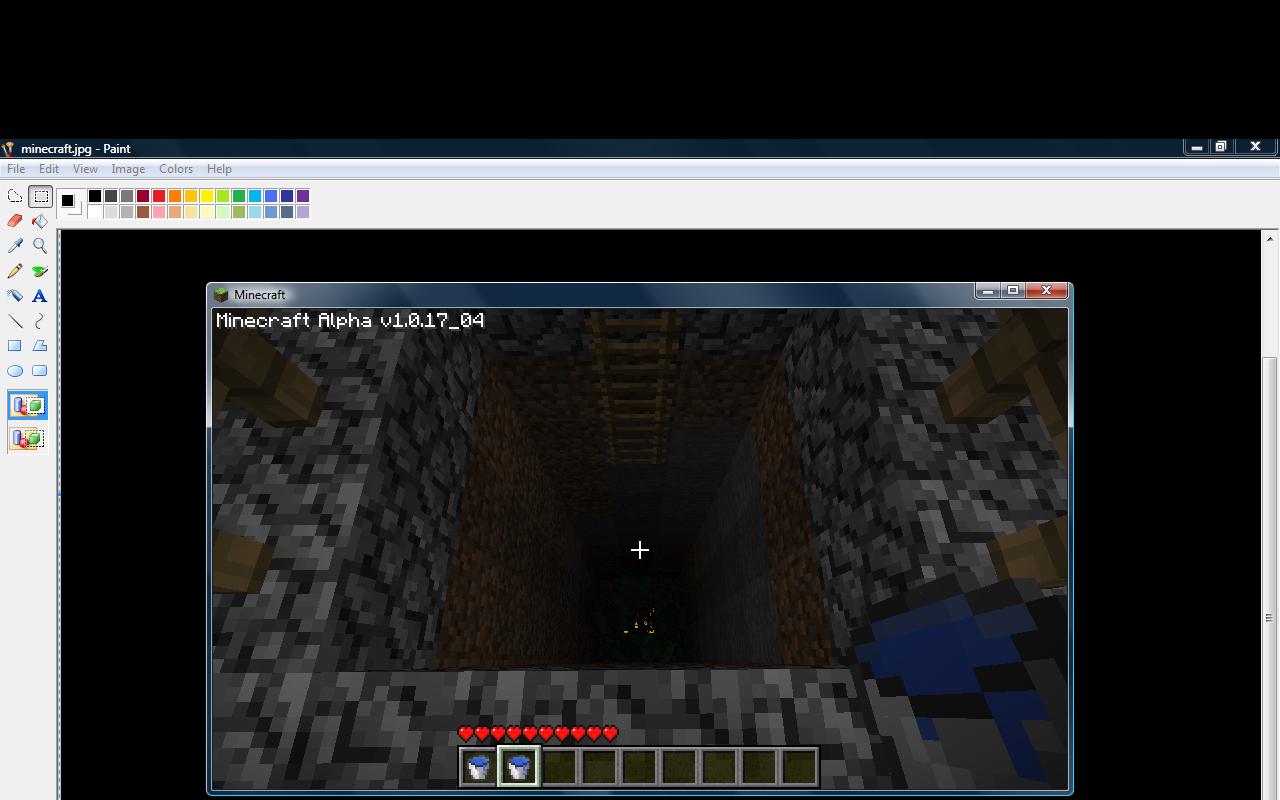This screenshot has width=1280, height=800.
Task: Open the View menu
Action: tap(85, 169)
